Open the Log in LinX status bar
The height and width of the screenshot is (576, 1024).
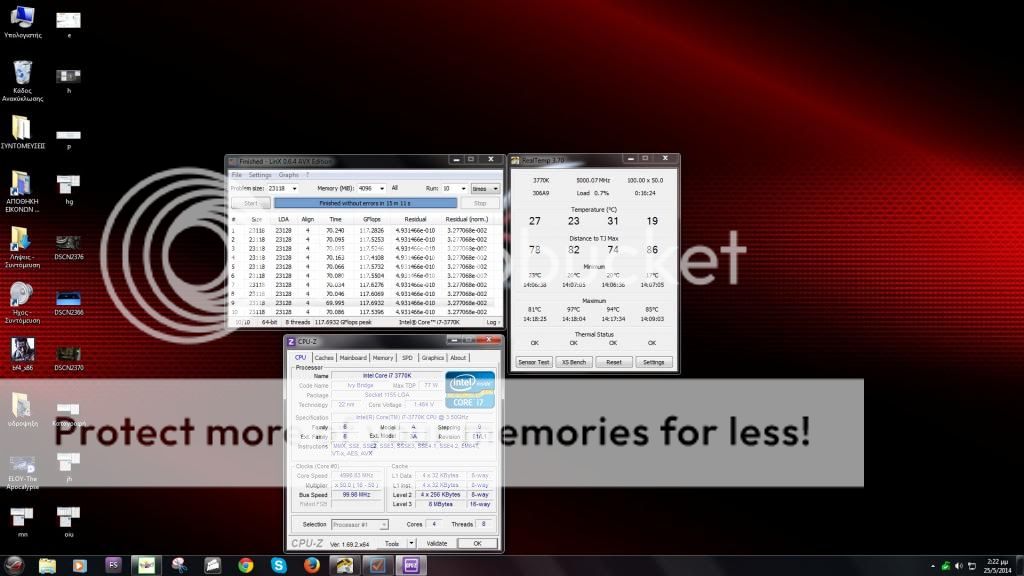point(493,321)
